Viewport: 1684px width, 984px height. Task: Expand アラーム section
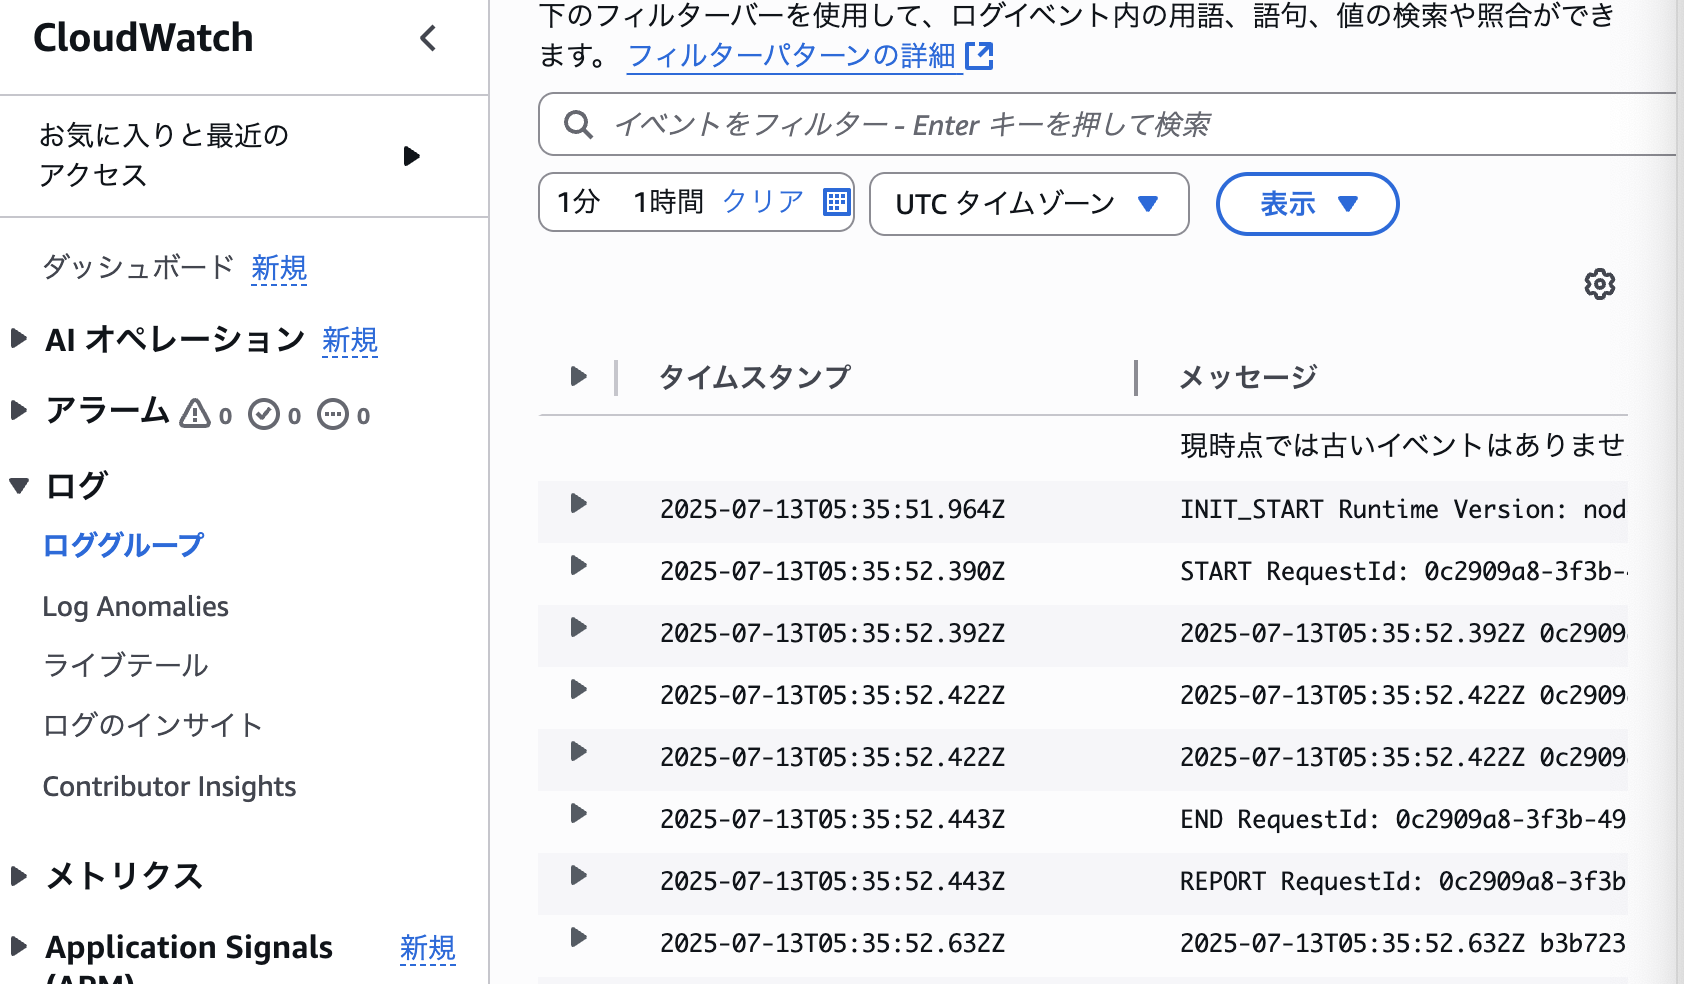(18, 410)
